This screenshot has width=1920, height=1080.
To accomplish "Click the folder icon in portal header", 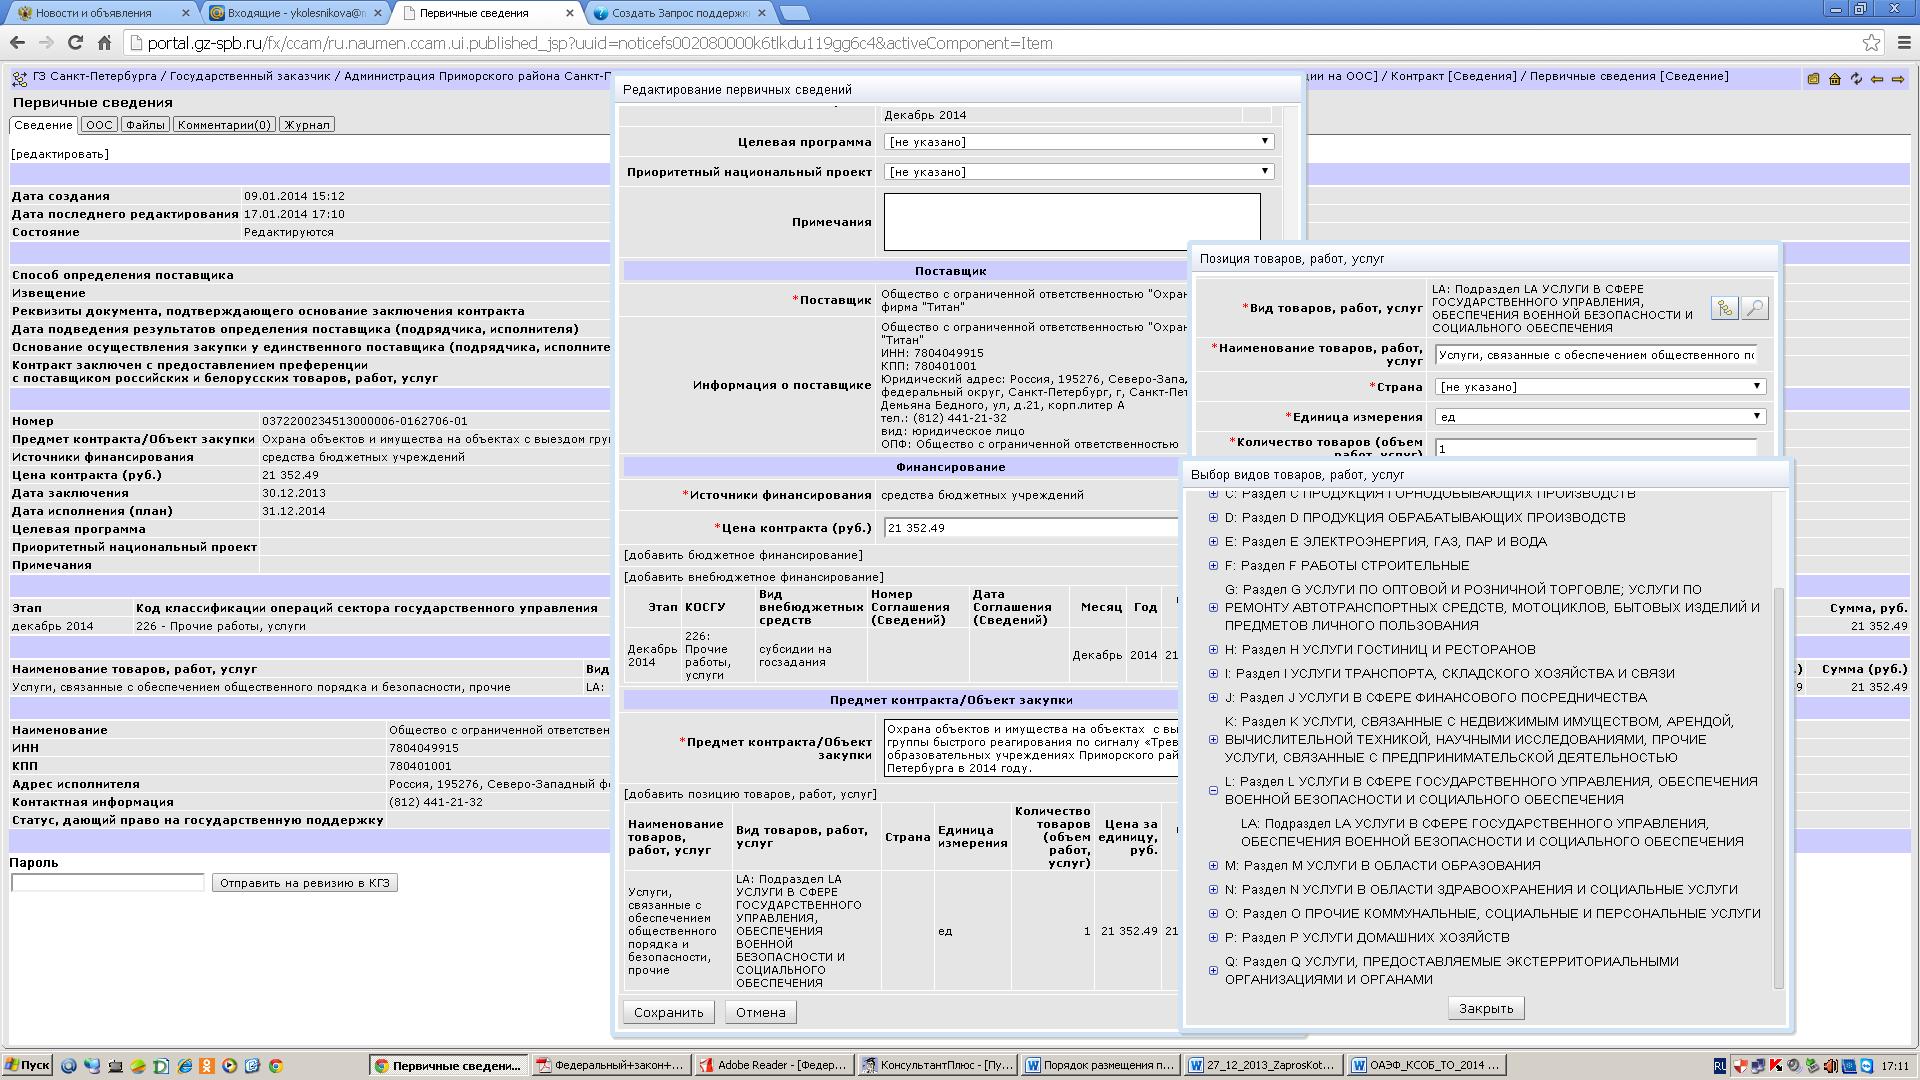I will coord(1813,79).
